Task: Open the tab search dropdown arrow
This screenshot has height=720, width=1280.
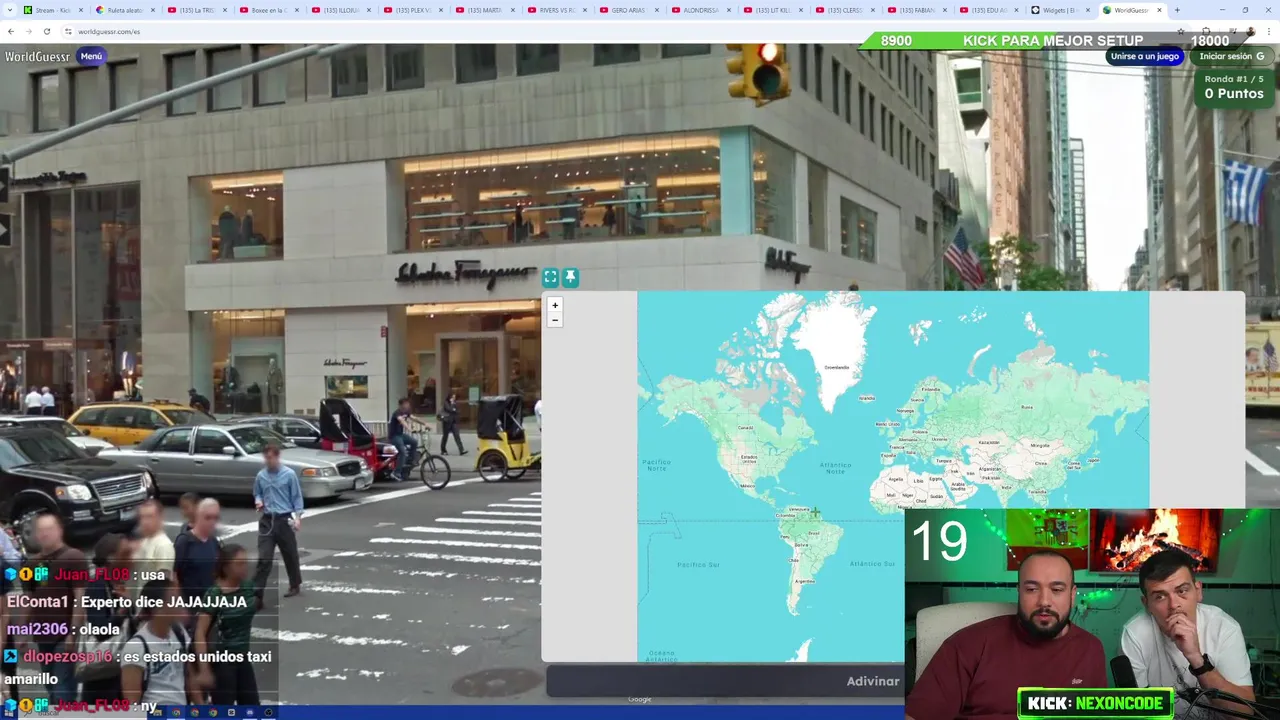Action: point(8,10)
